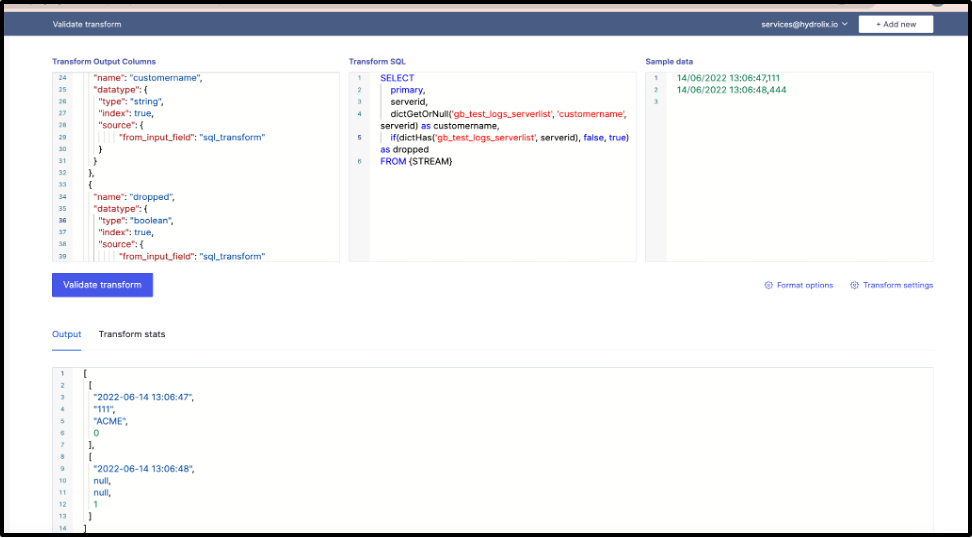
Task: Click the Transform settings gear icon
Action: click(x=854, y=285)
